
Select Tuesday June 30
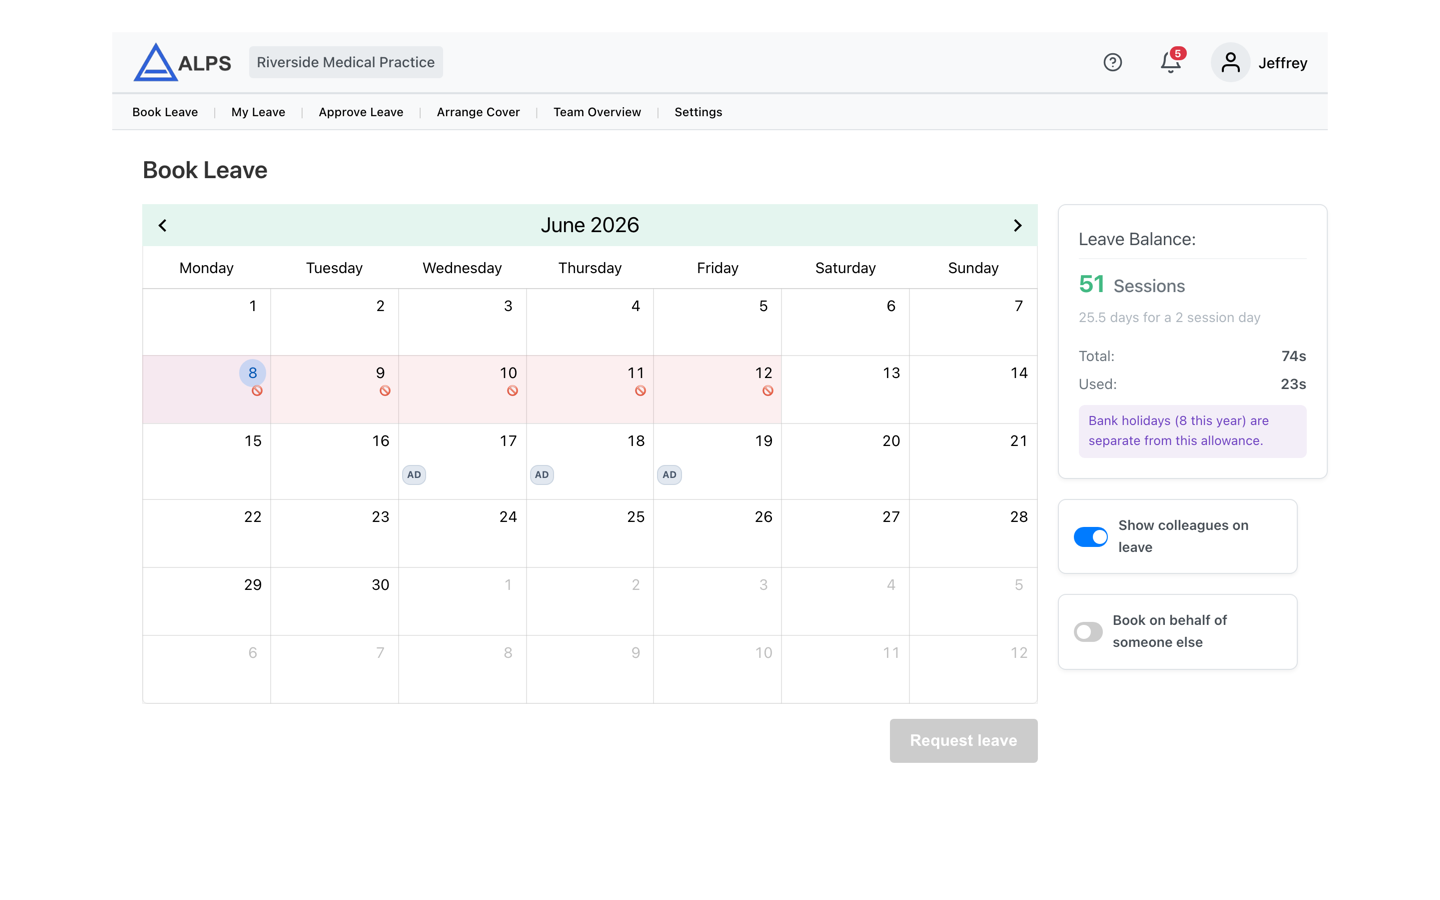tap(334, 602)
